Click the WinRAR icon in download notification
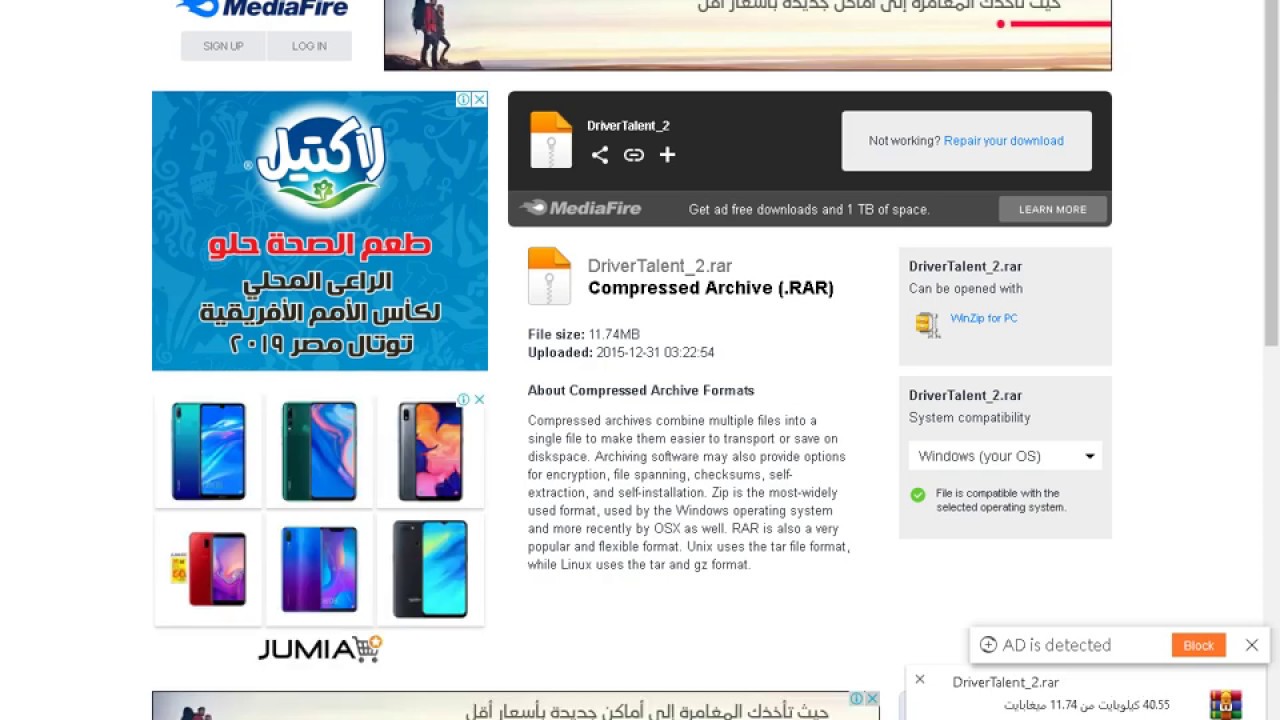The image size is (1280, 720). coord(1225,704)
